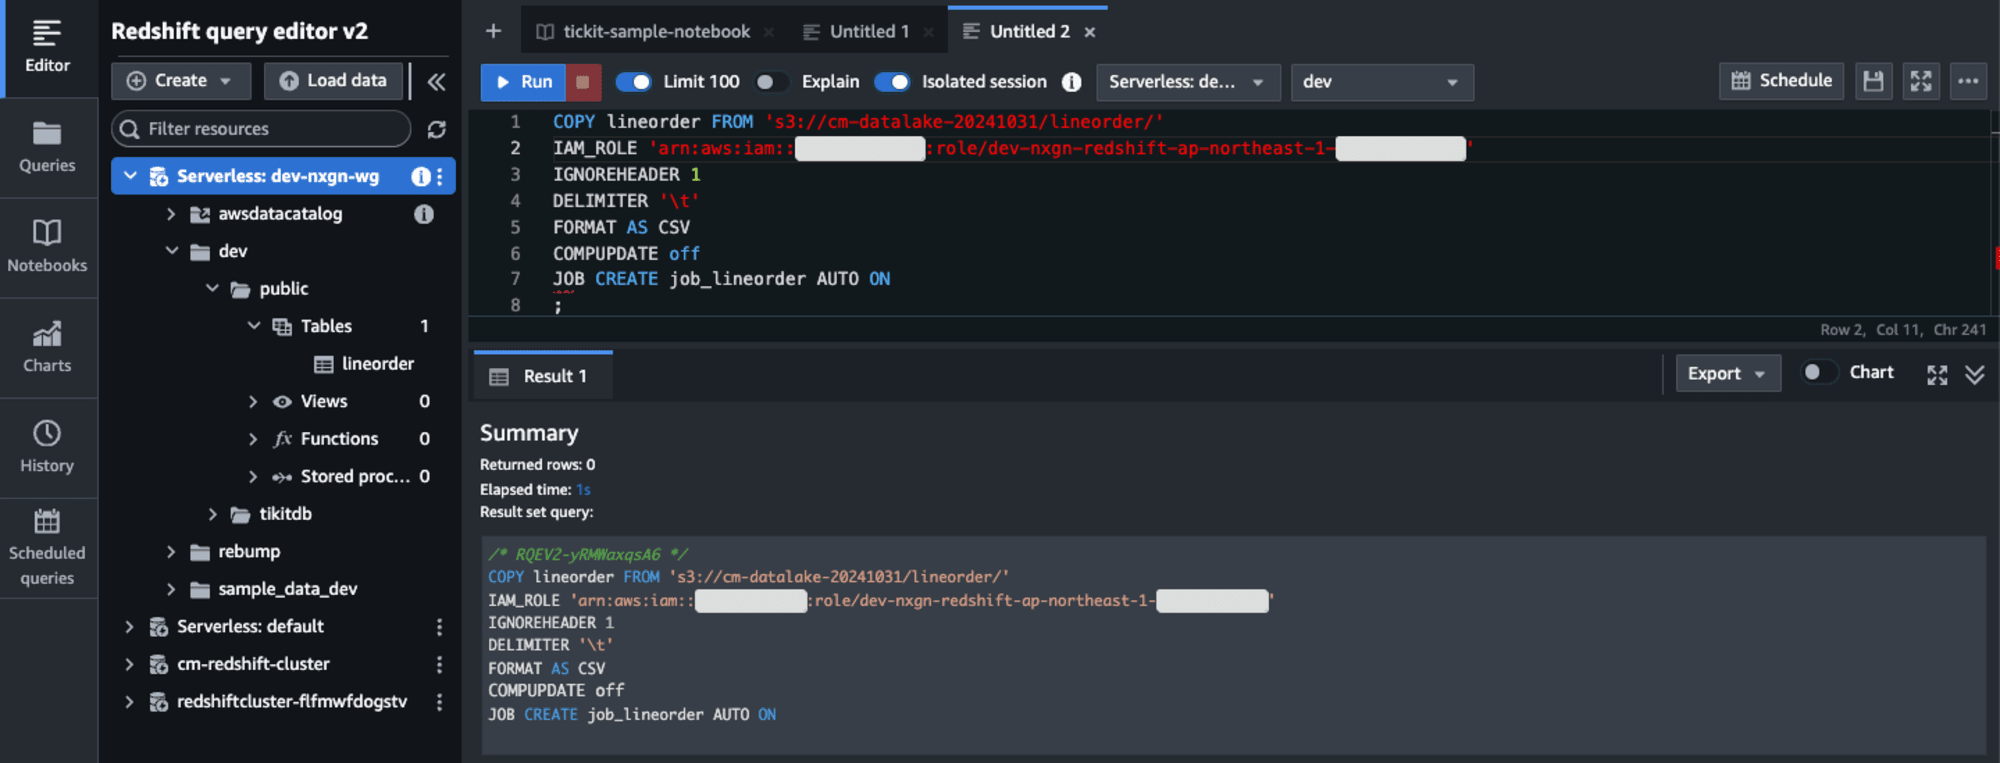Open the Serverless workgroup dropdown
The height and width of the screenshot is (763, 2000).
click(x=1188, y=82)
